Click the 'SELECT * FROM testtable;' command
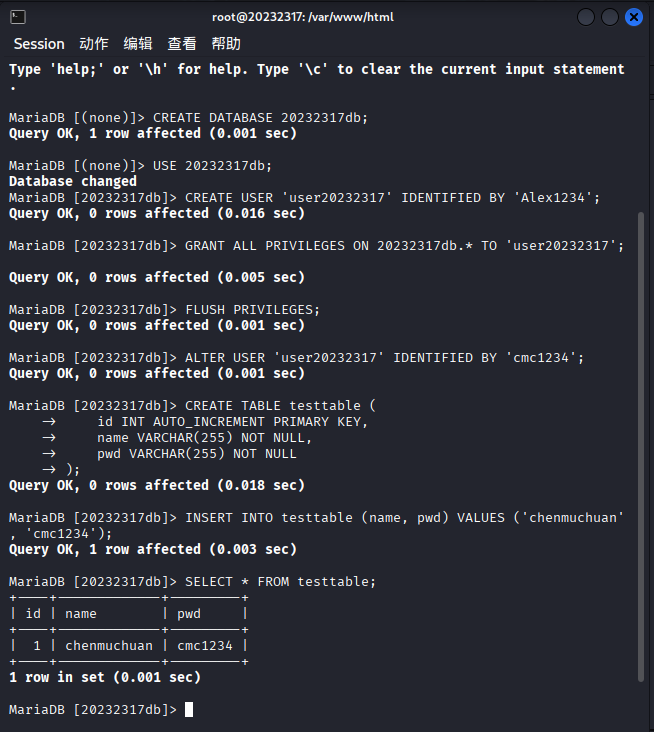This screenshot has height=732, width=654. (281, 581)
